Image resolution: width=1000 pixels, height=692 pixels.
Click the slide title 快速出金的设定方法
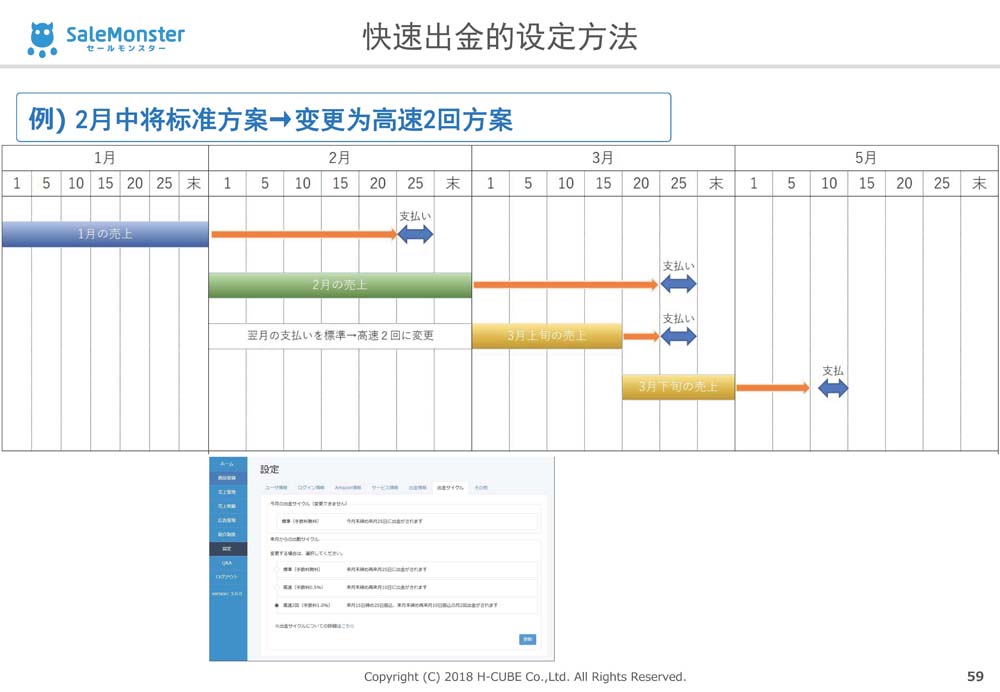(x=500, y=37)
